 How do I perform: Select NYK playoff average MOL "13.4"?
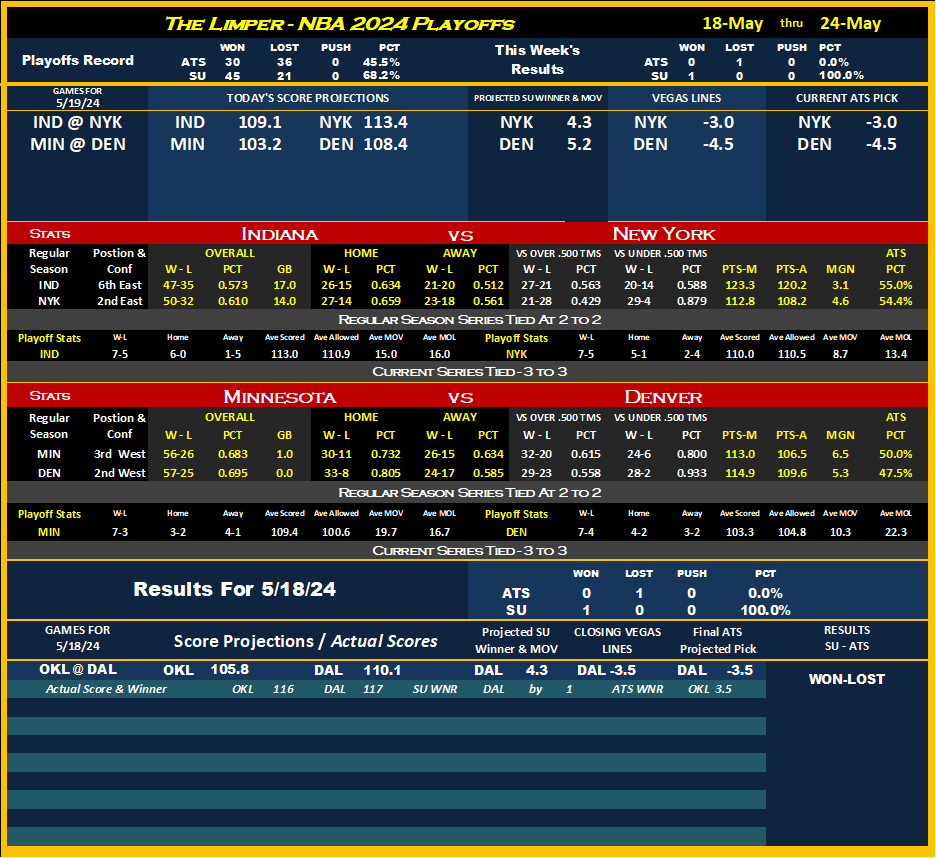tap(895, 355)
